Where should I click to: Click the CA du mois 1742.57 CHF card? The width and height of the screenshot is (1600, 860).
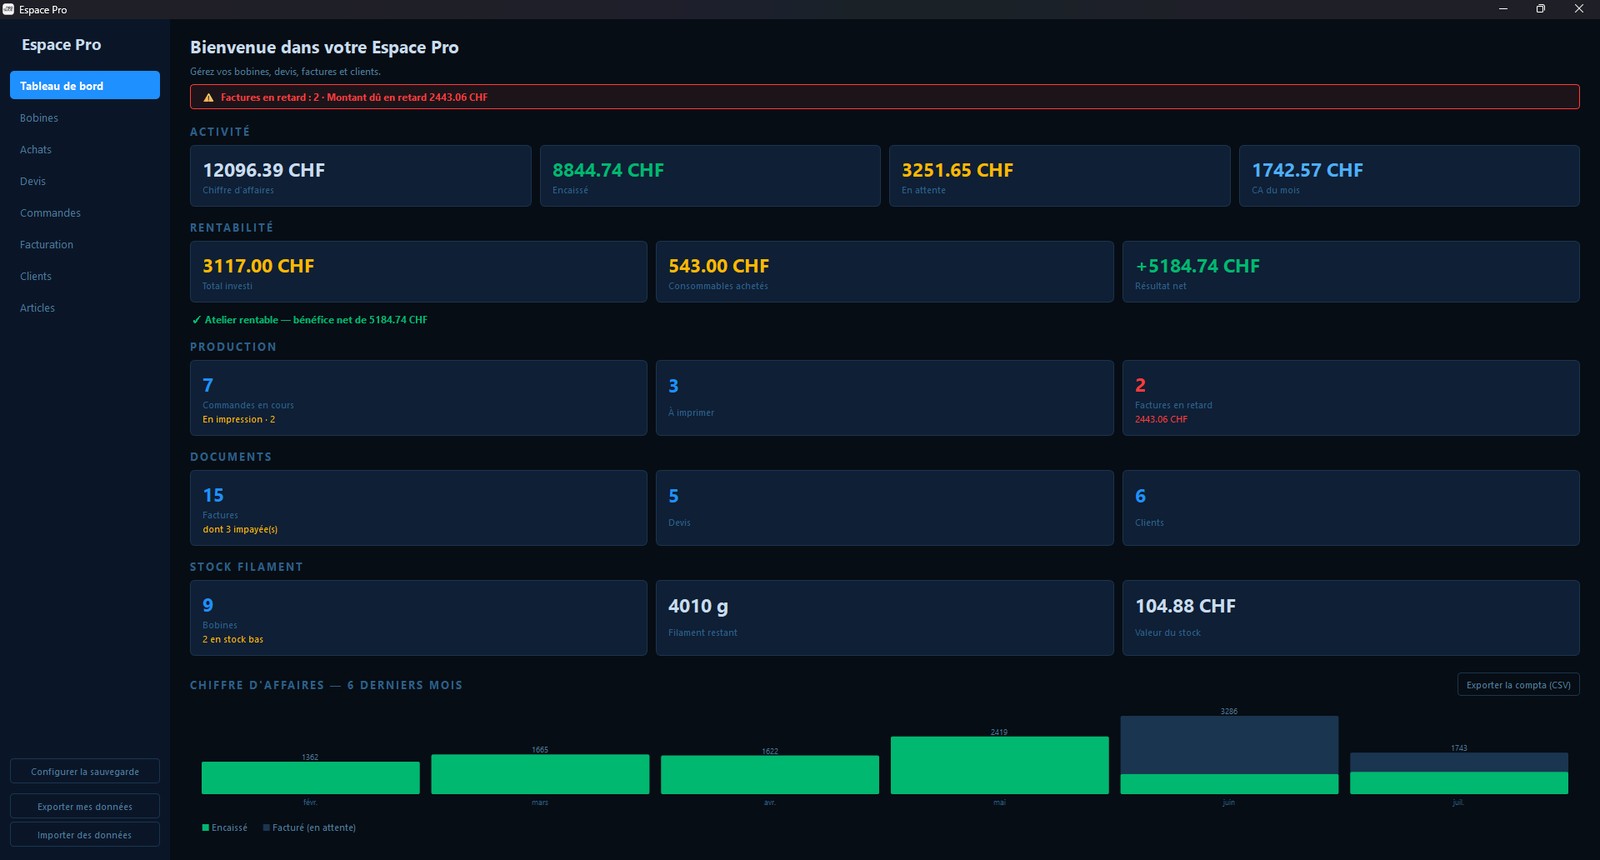coord(1409,176)
